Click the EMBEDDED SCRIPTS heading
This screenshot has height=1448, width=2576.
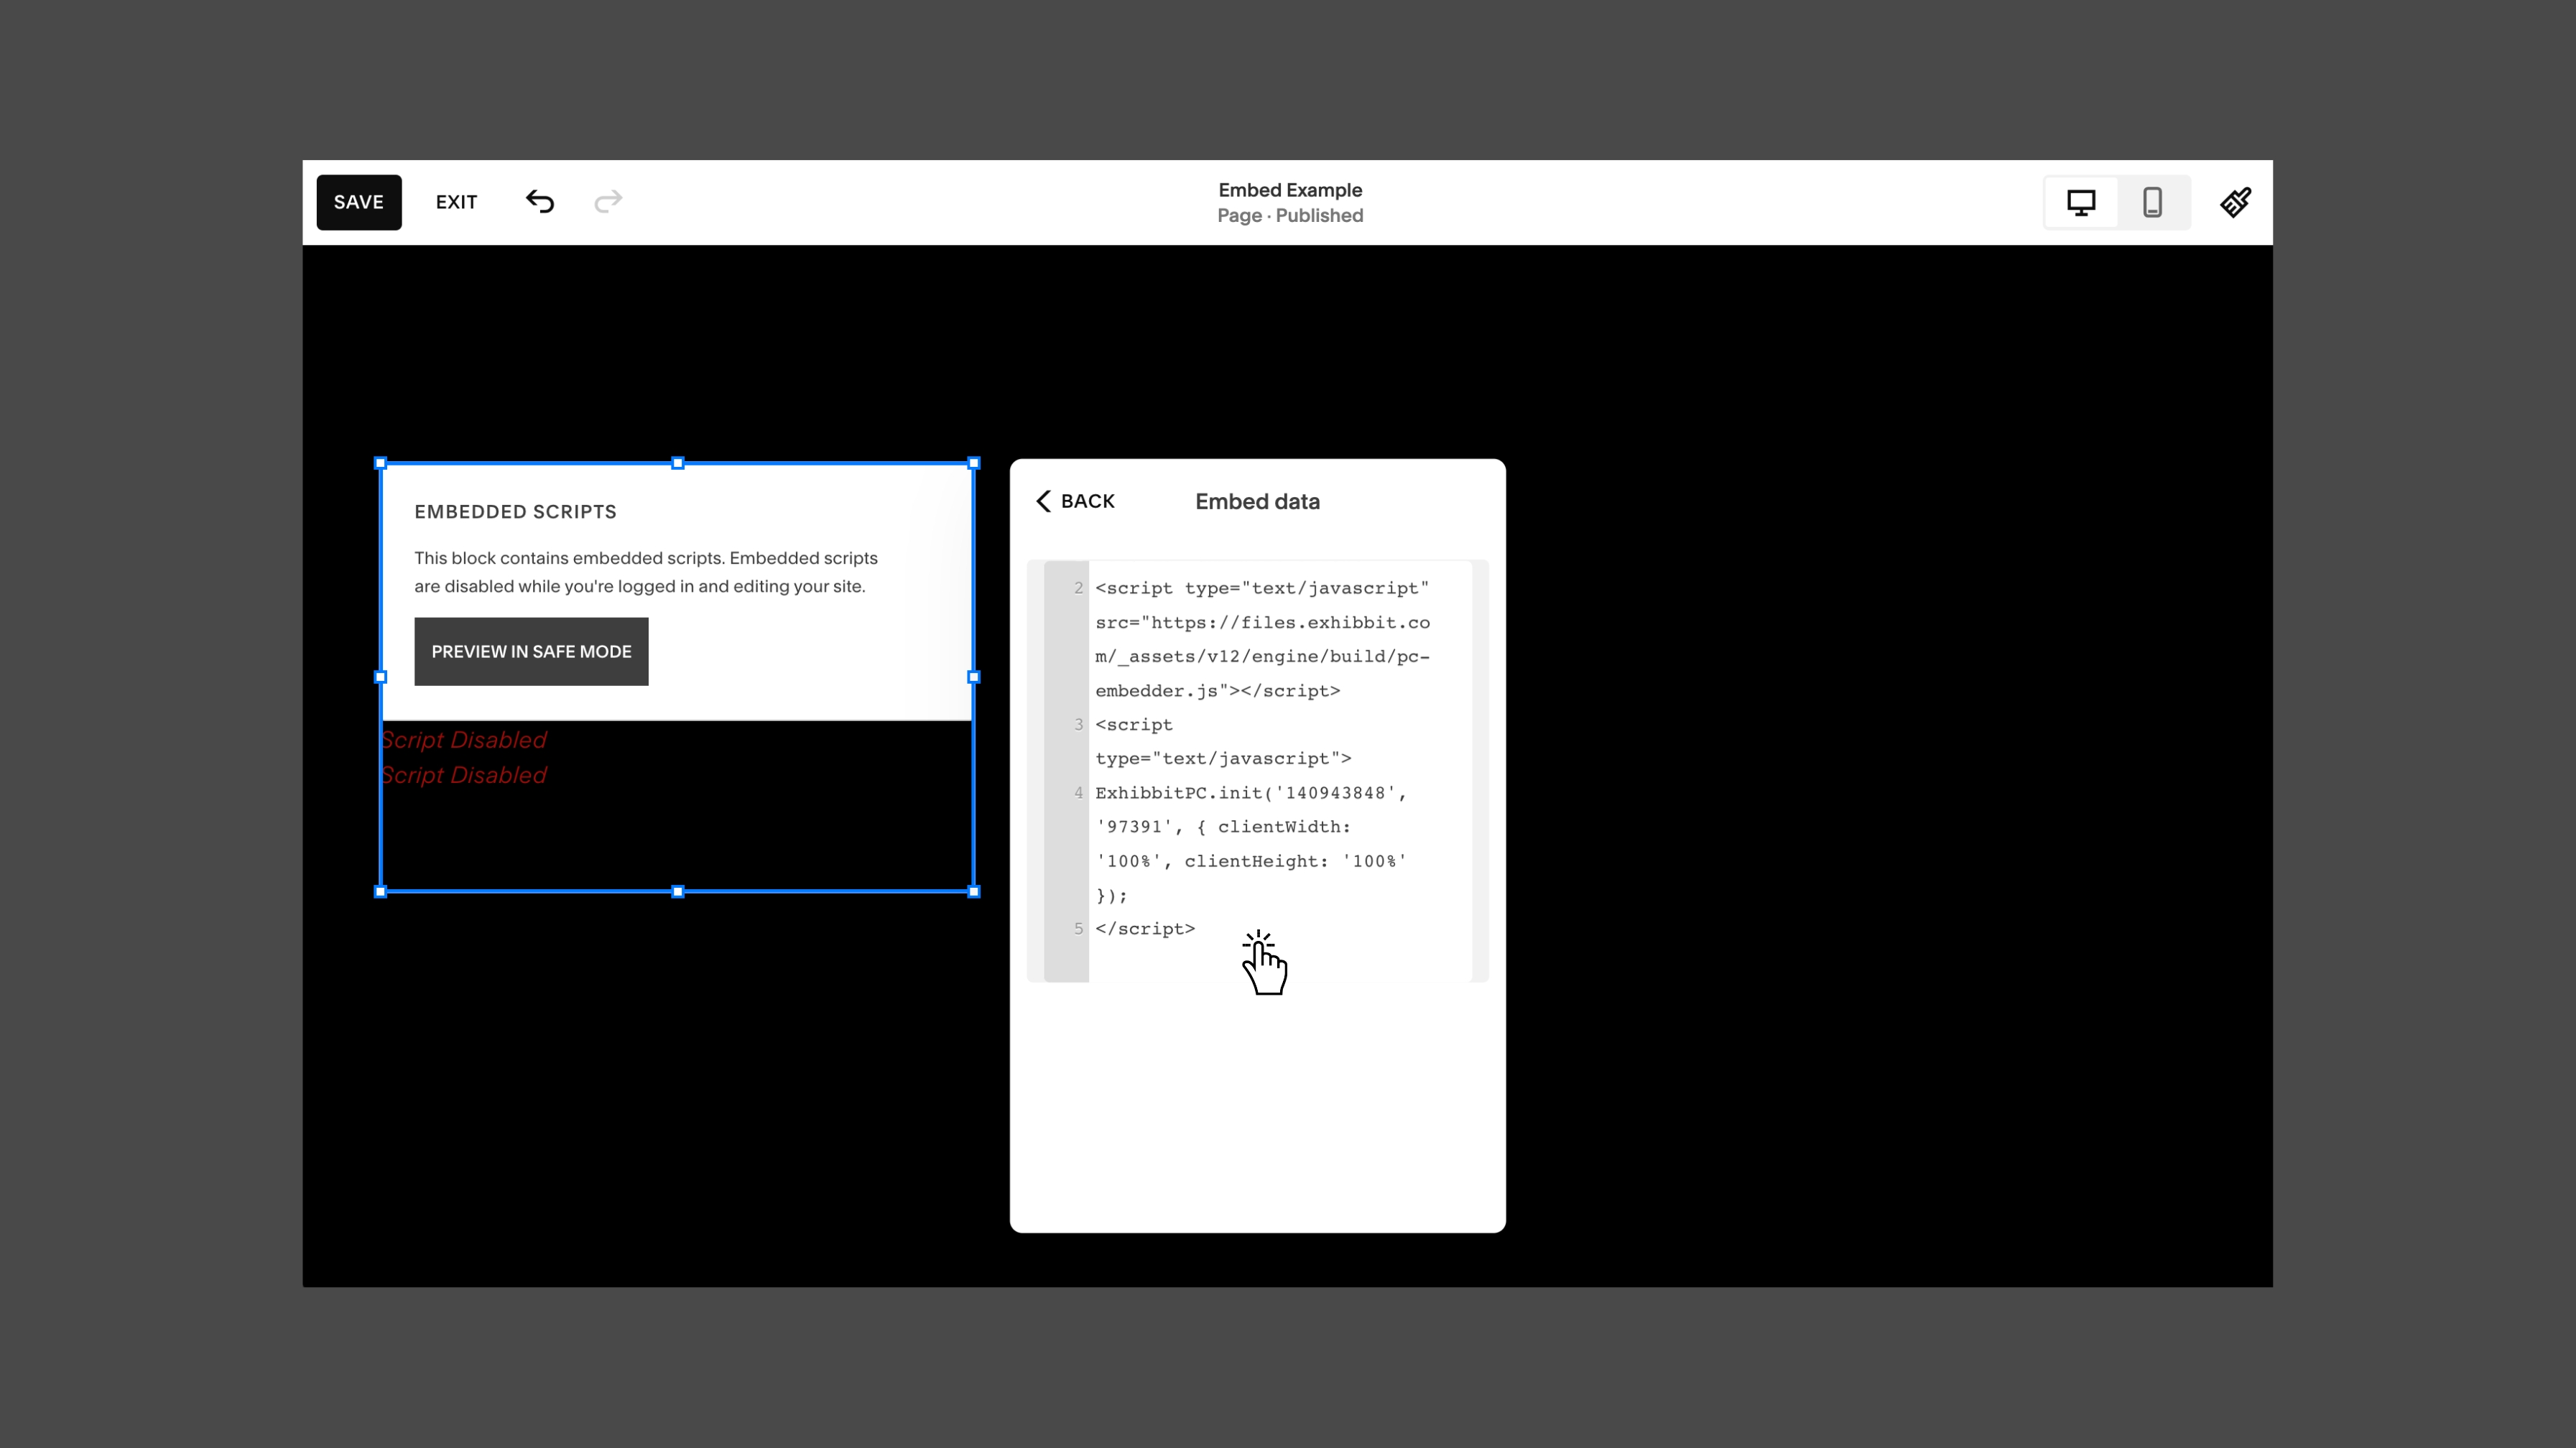pyautogui.click(x=515, y=512)
